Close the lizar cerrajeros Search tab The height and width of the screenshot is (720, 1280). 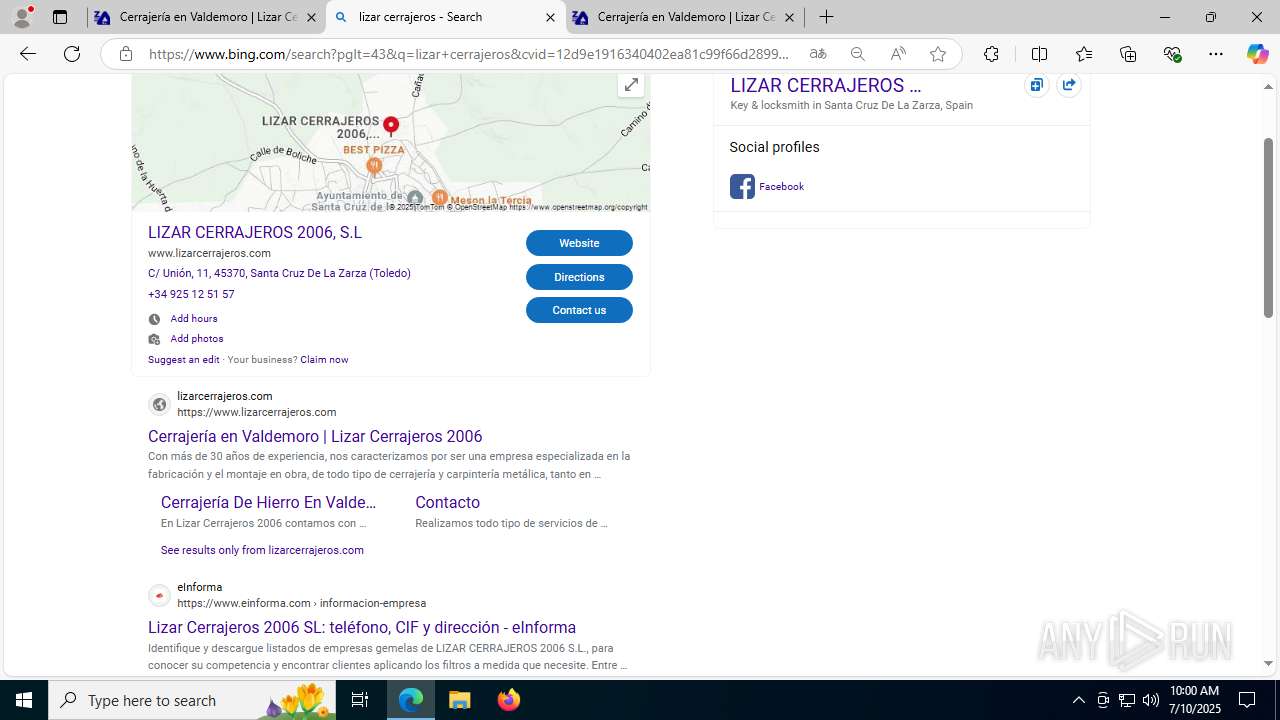point(550,17)
